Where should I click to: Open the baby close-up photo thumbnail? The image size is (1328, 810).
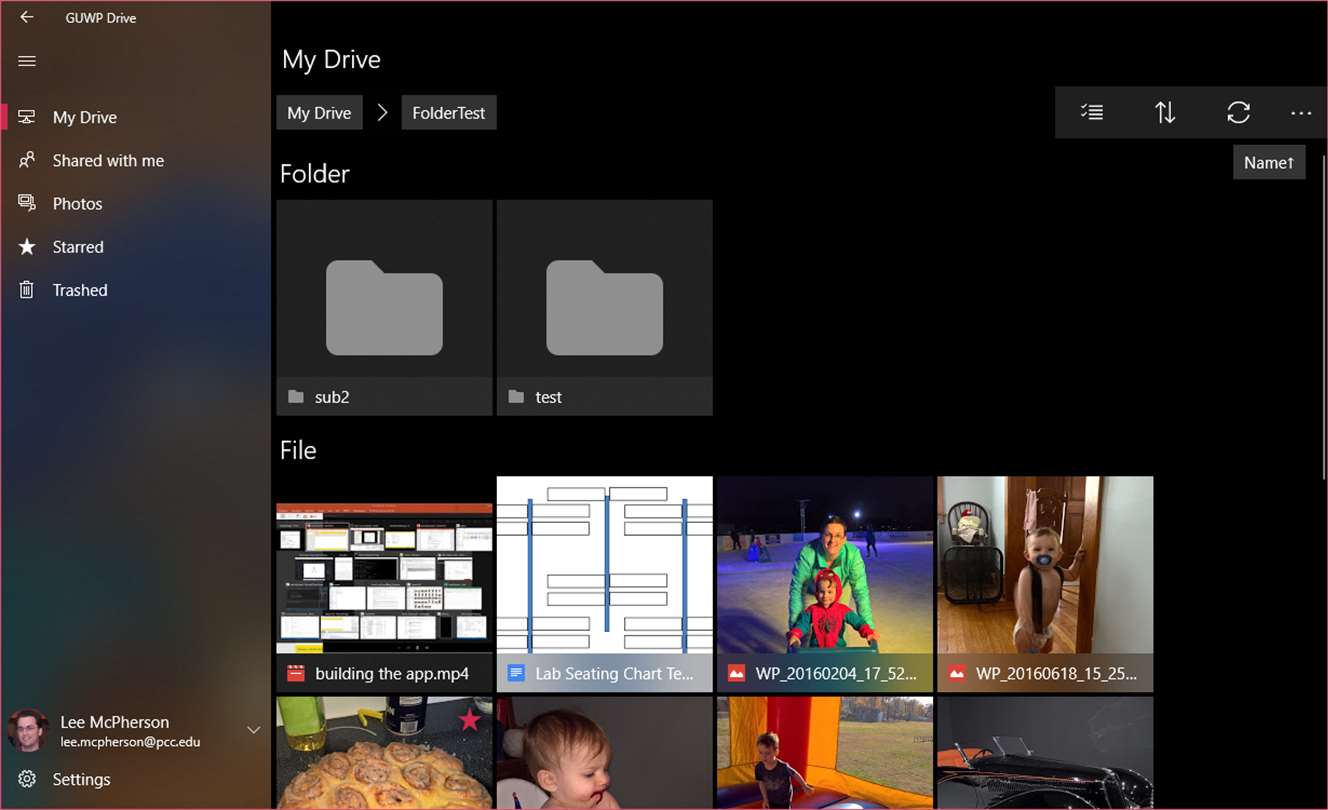[605, 753]
